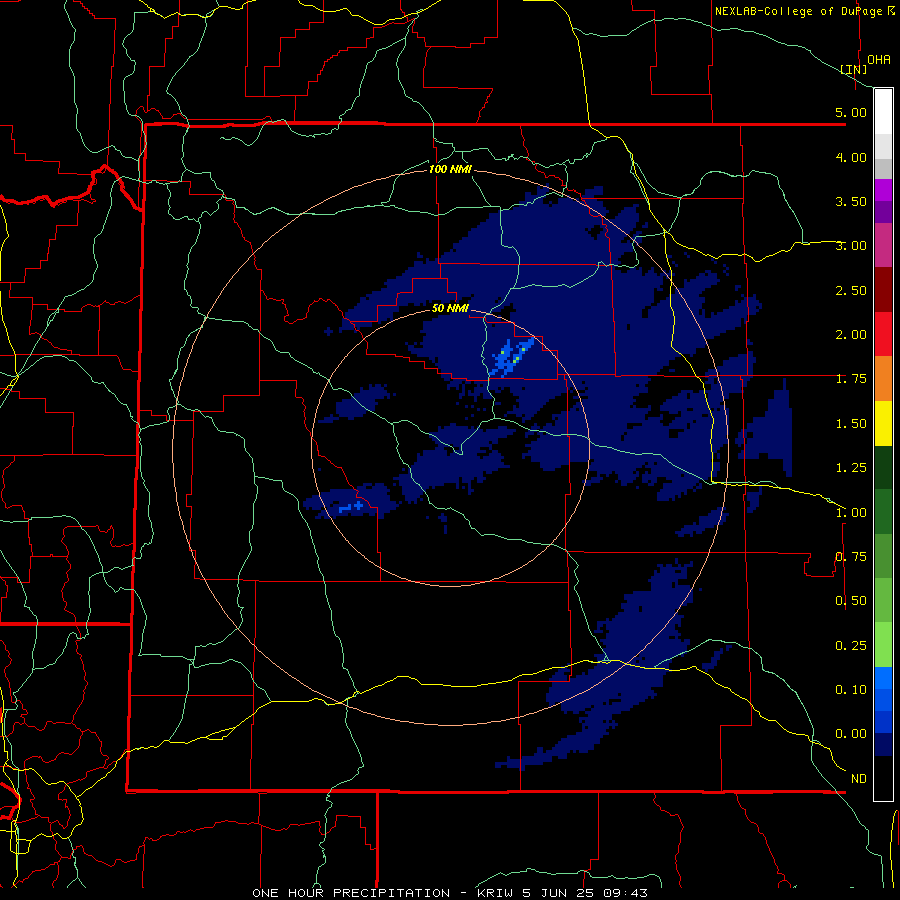
Task: Click the ONE HOUR PRECIPITATION title text
Action: click(351, 893)
